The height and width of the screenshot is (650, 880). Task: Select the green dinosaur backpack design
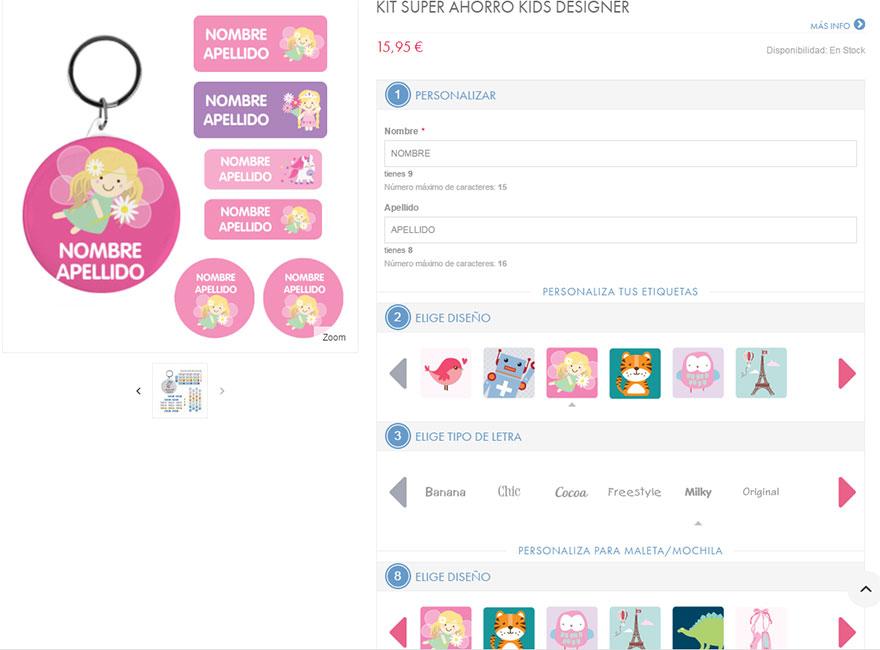(698, 628)
